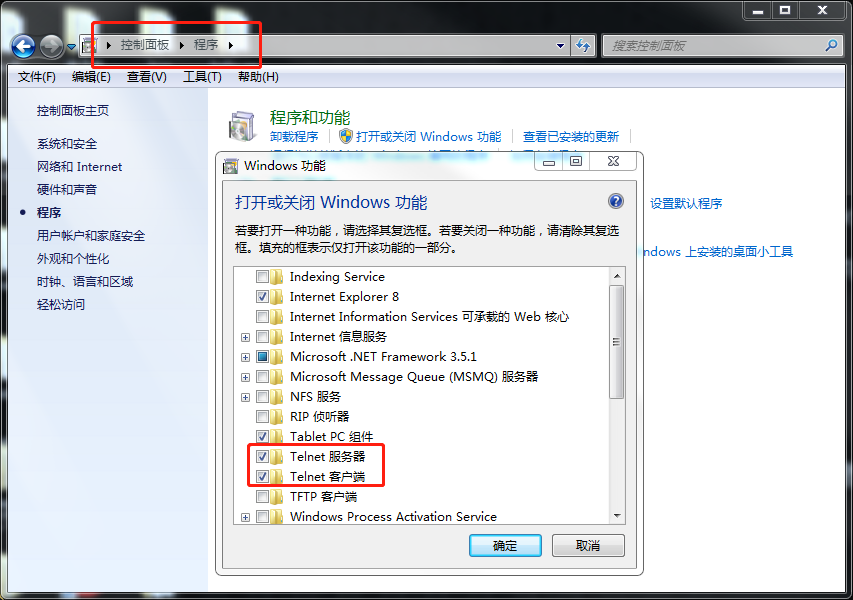Check the Indexing Service checkbox
The width and height of the screenshot is (853, 600).
tap(262, 276)
